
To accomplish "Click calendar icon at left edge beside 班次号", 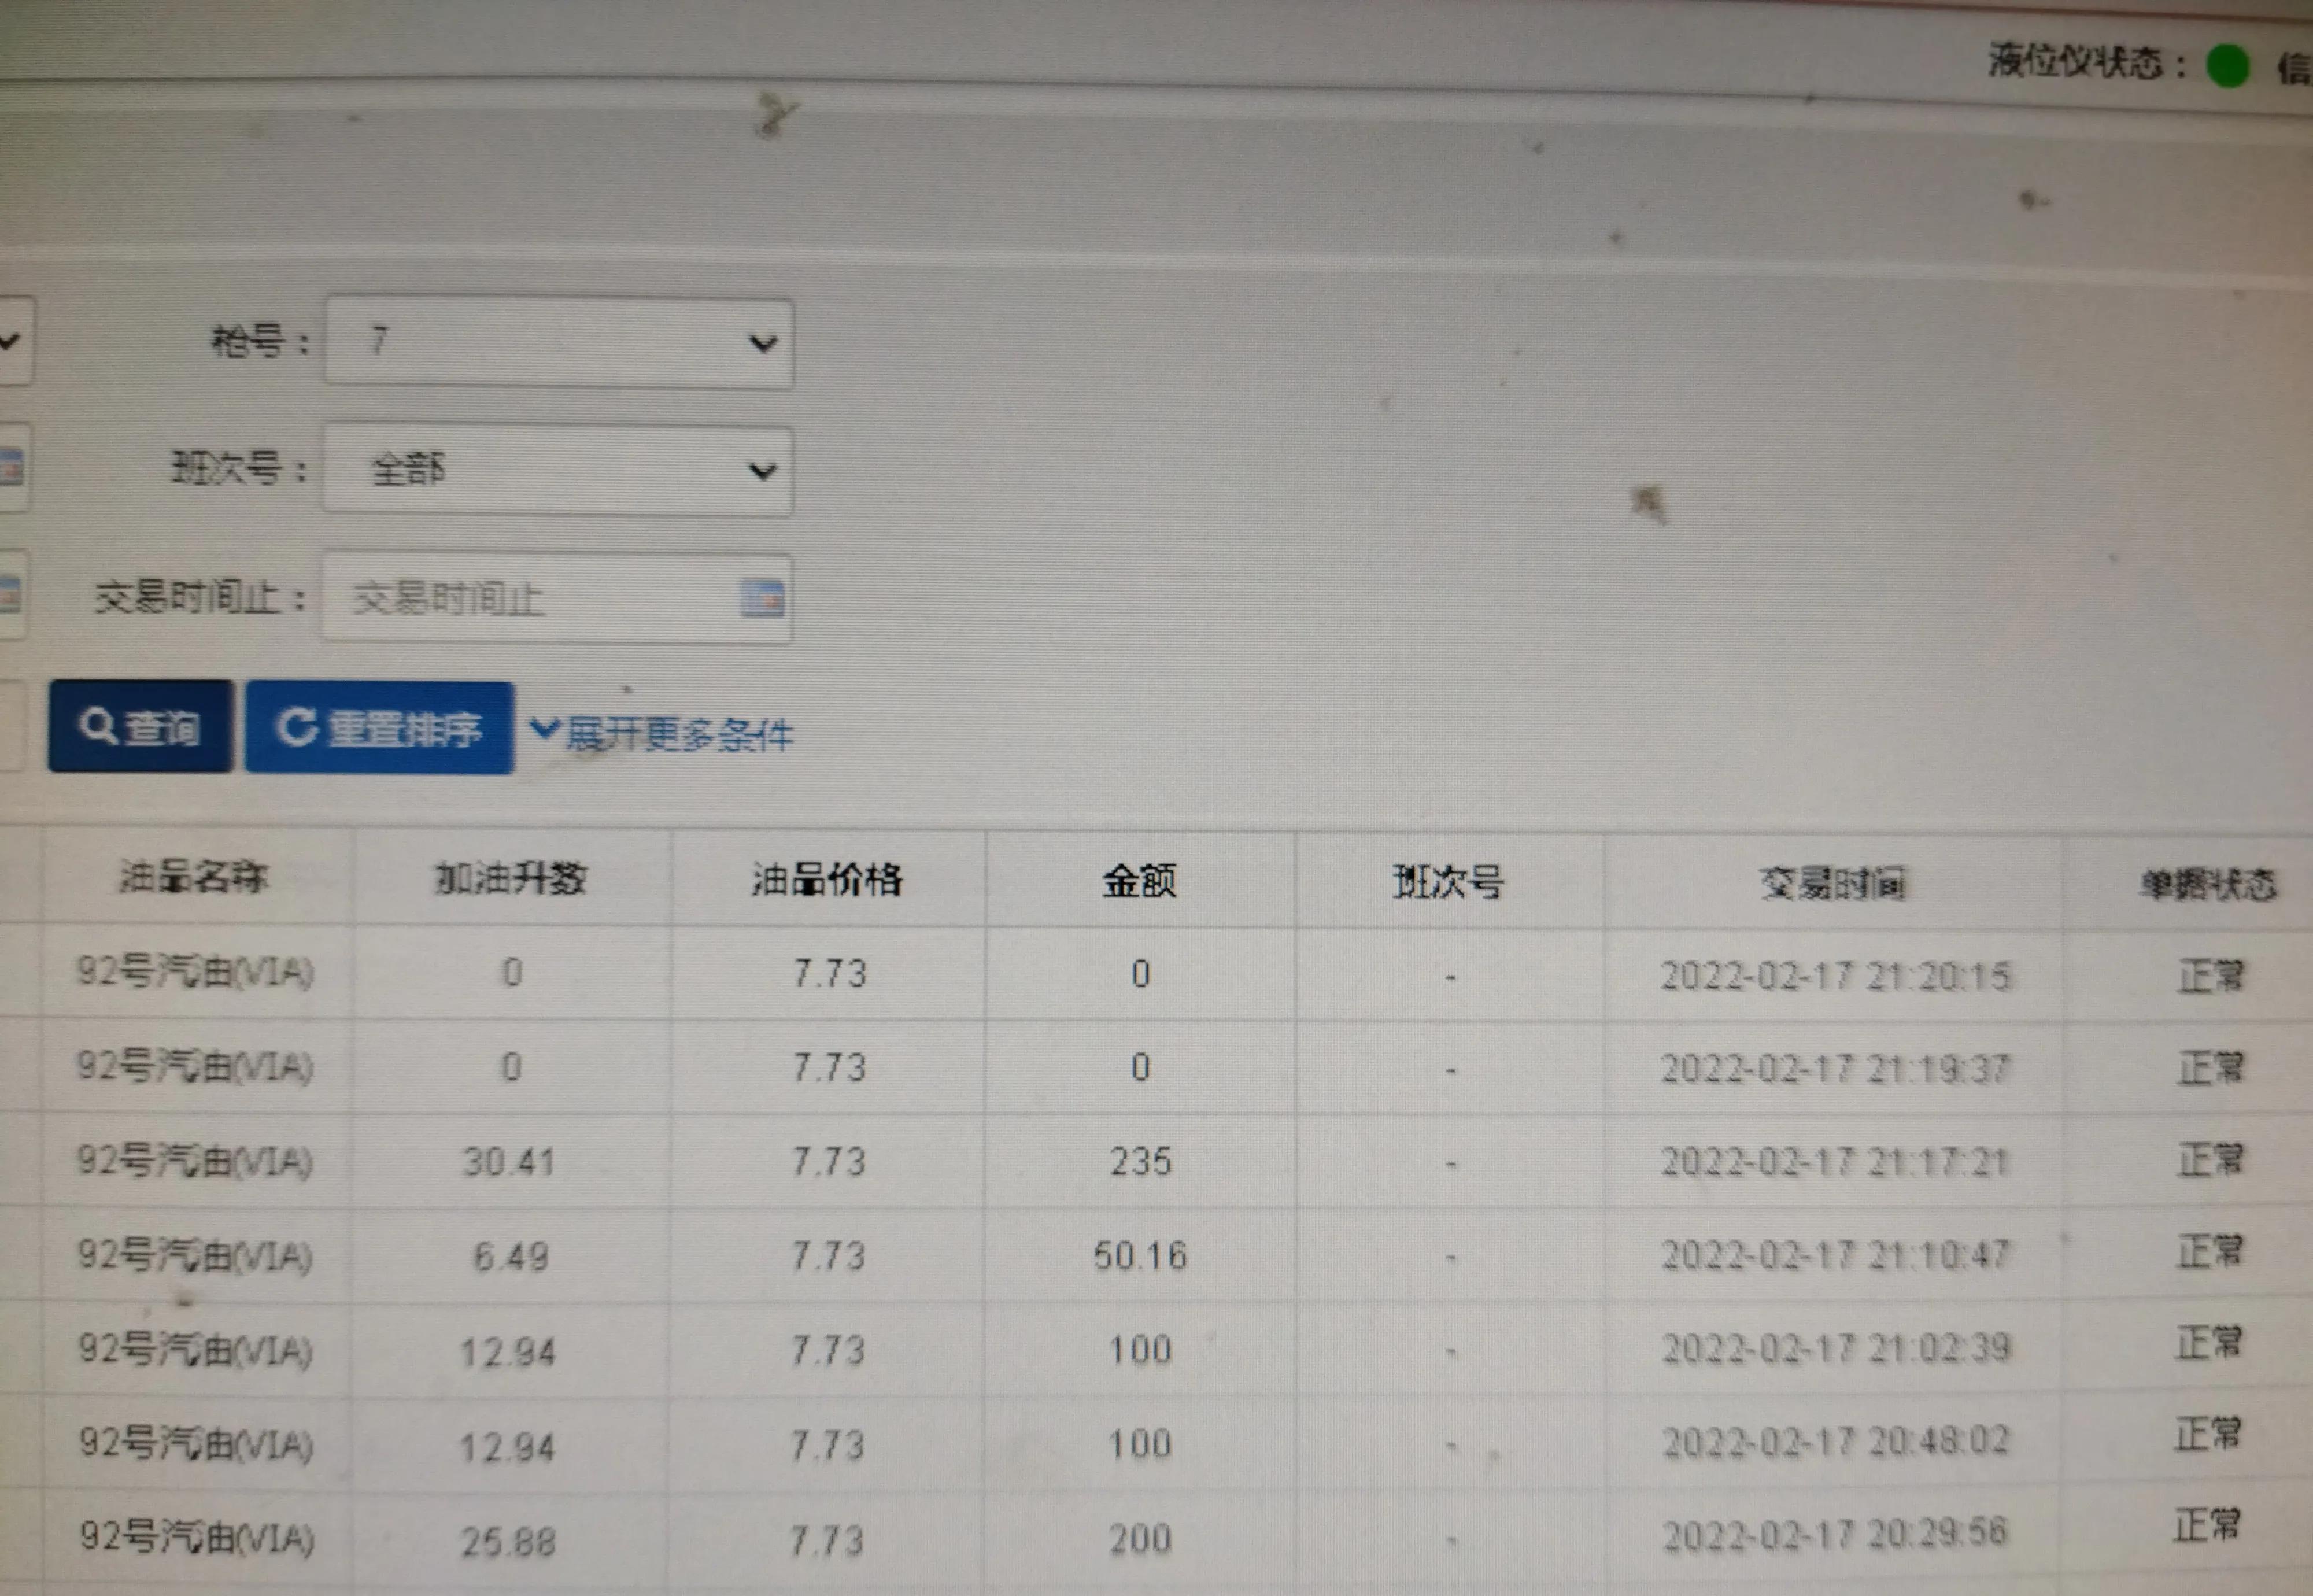I will (10, 467).
